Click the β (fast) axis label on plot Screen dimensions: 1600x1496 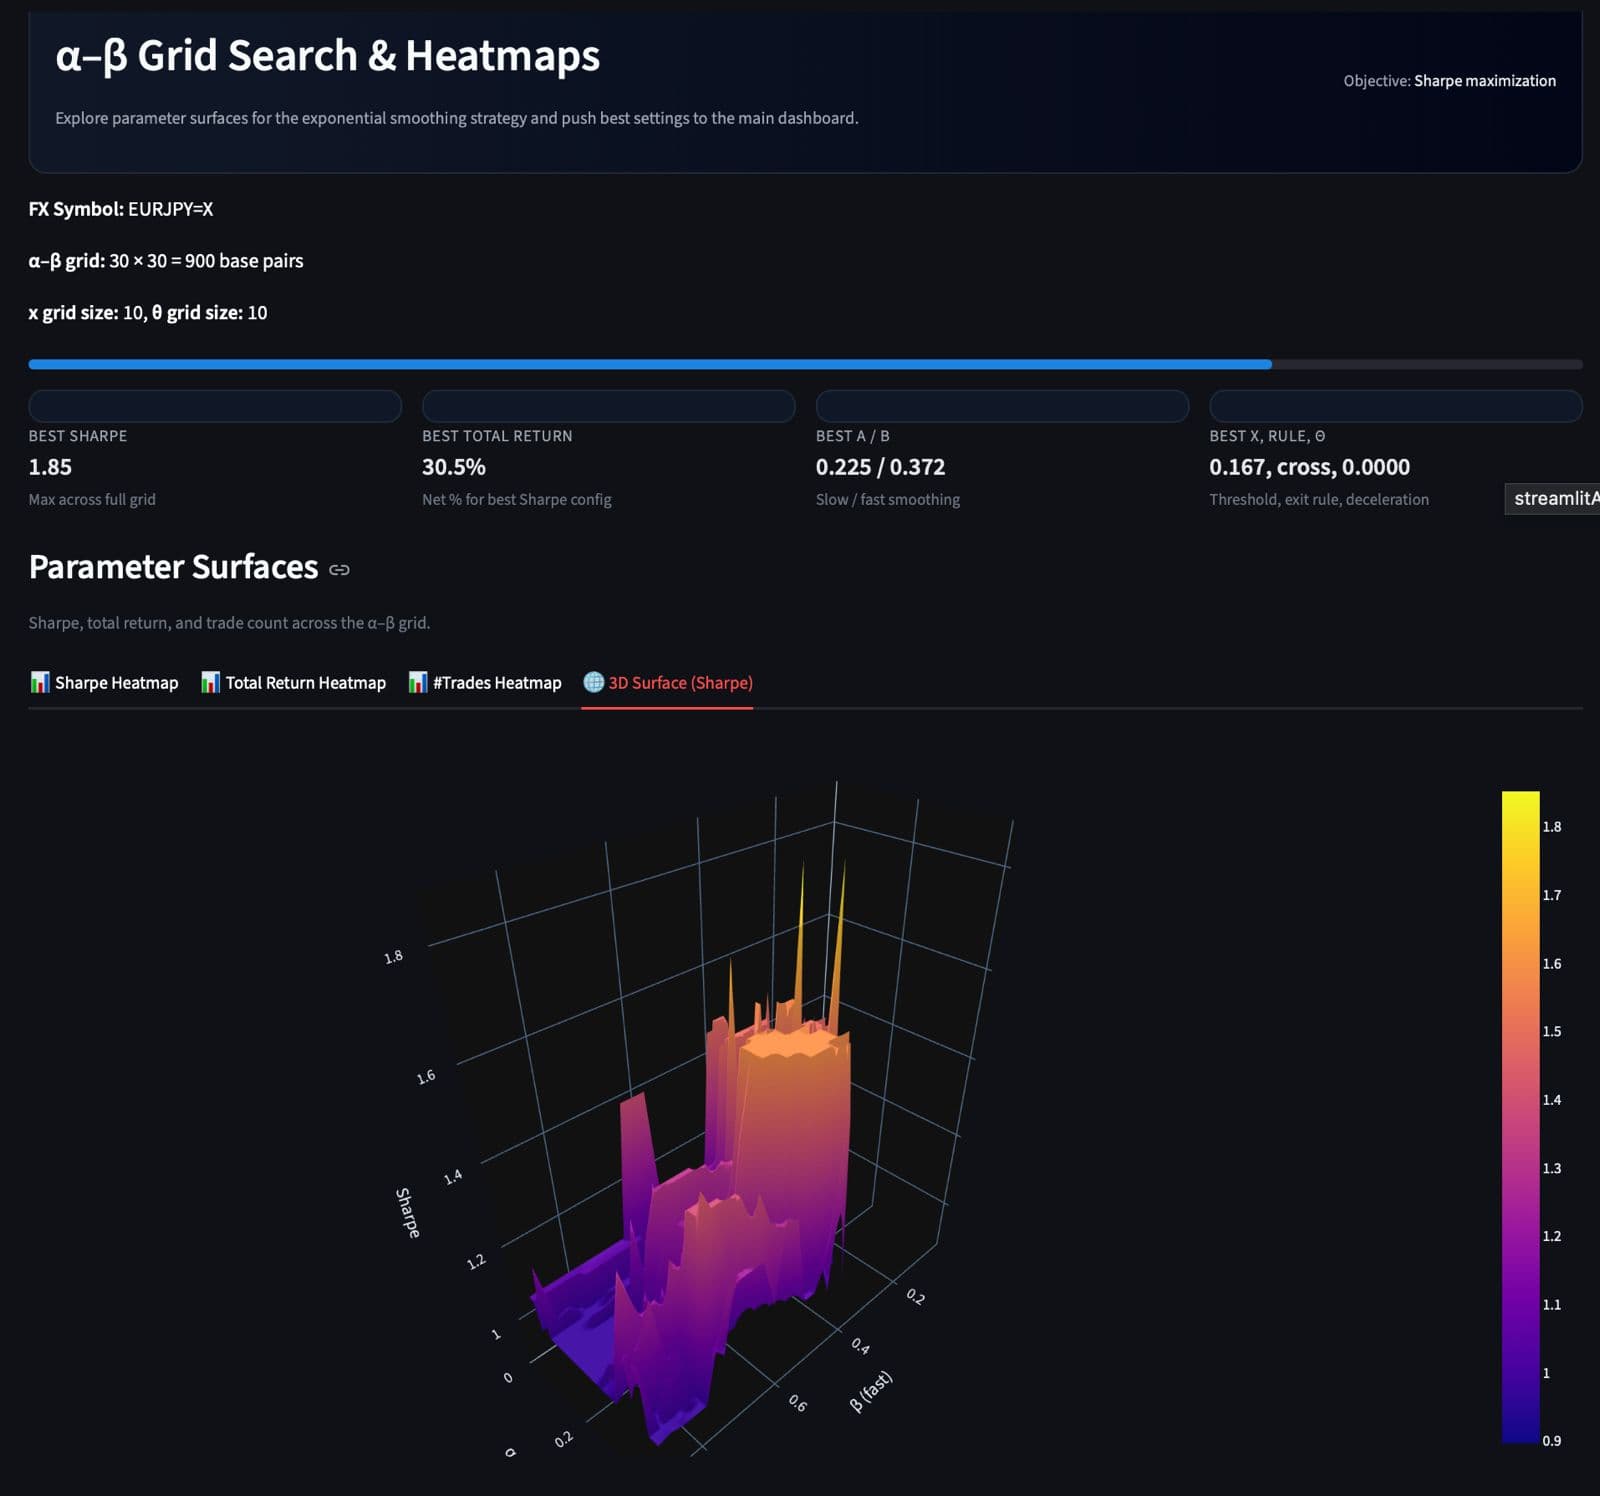coord(870,1391)
